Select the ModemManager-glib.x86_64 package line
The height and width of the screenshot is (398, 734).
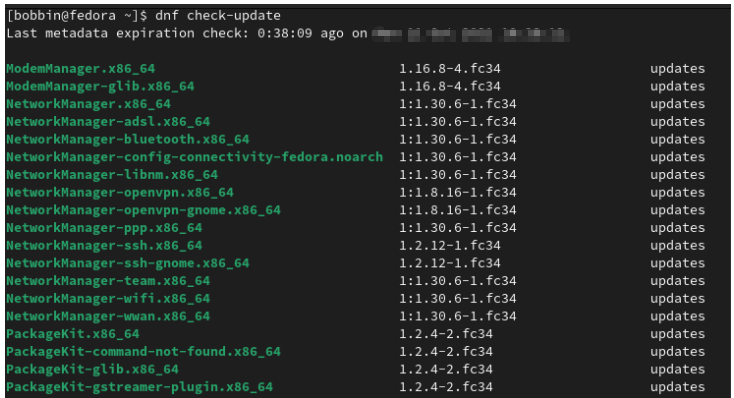100,87
